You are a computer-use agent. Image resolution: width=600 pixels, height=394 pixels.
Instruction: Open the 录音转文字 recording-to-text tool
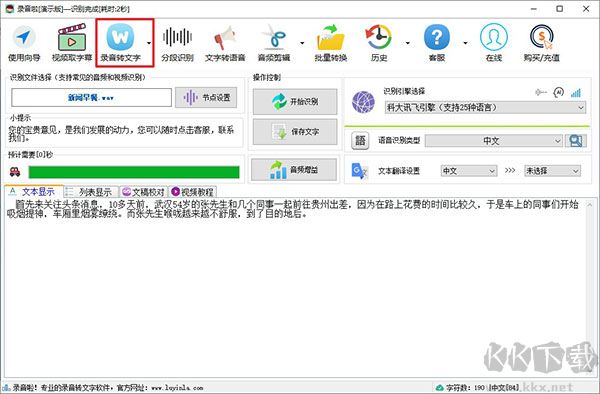[121, 43]
